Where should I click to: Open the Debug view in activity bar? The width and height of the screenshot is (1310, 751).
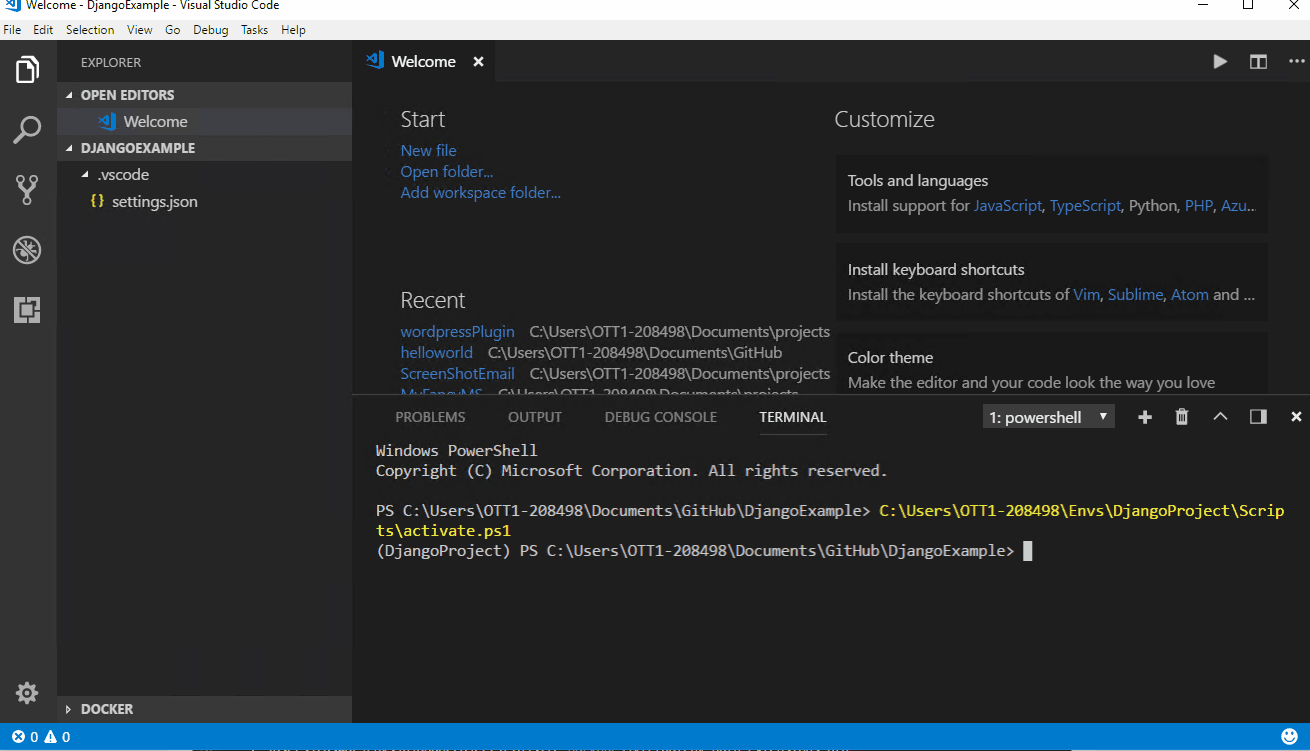27,250
